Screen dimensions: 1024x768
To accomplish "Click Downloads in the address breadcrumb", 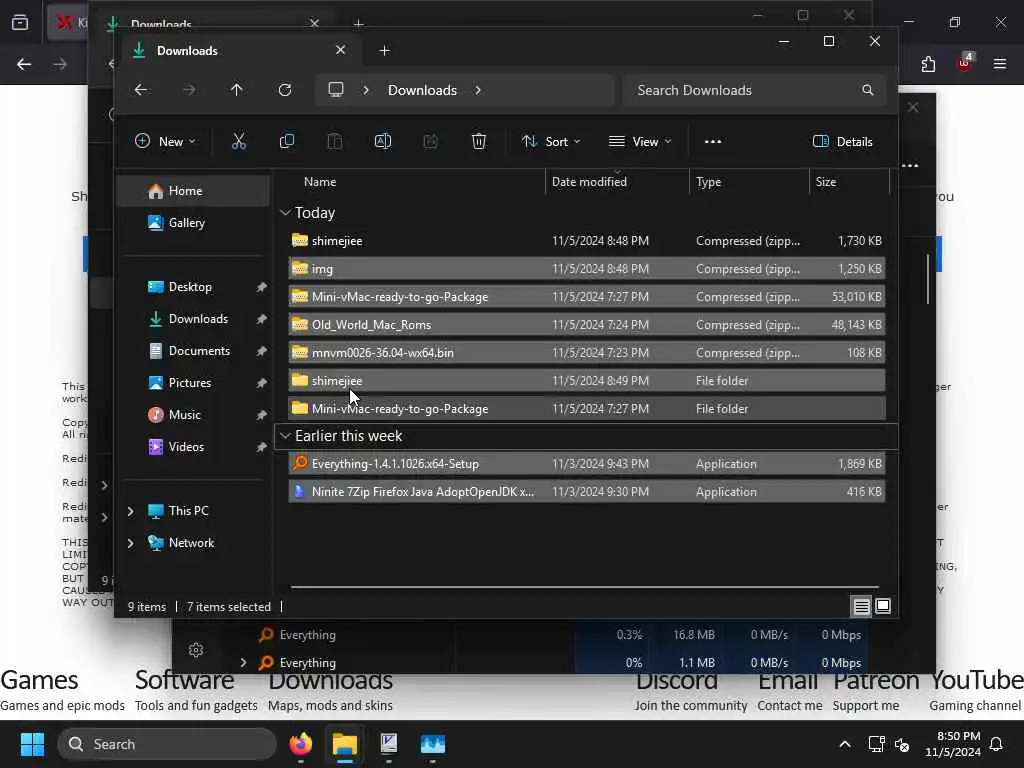I will click(x=423, y=90).
